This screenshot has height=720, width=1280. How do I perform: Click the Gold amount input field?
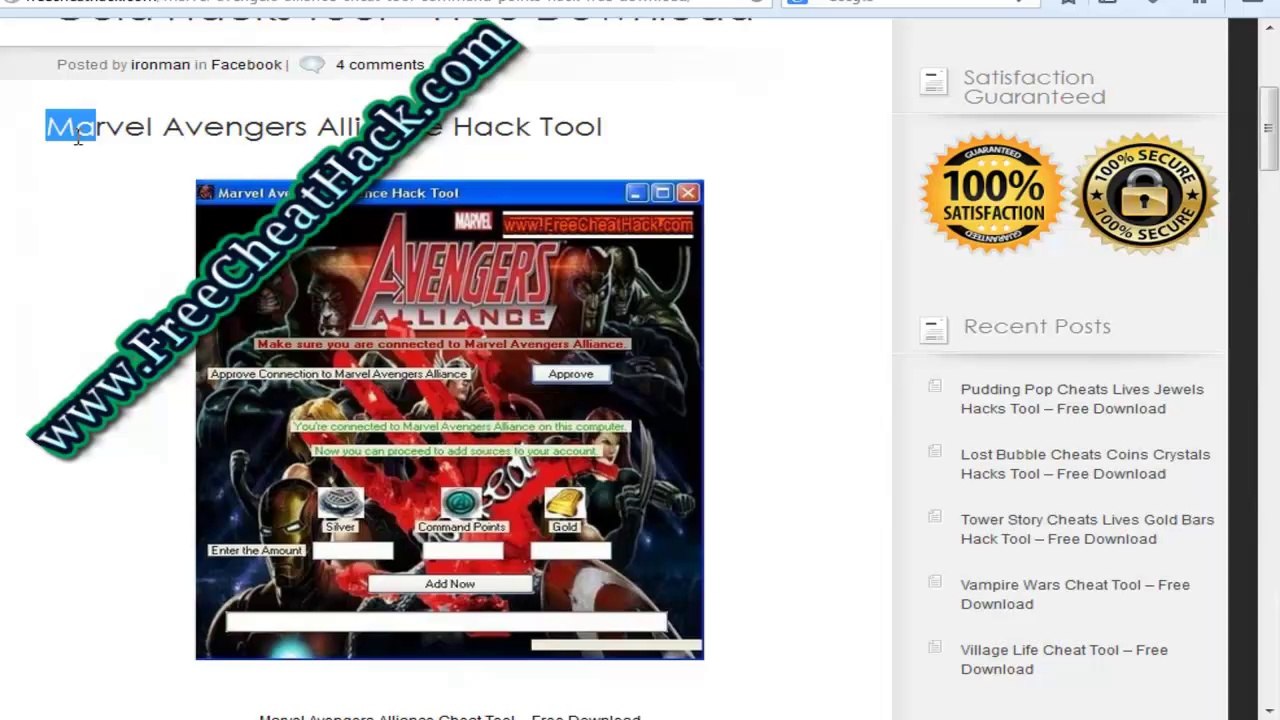(x=570, y=551)
